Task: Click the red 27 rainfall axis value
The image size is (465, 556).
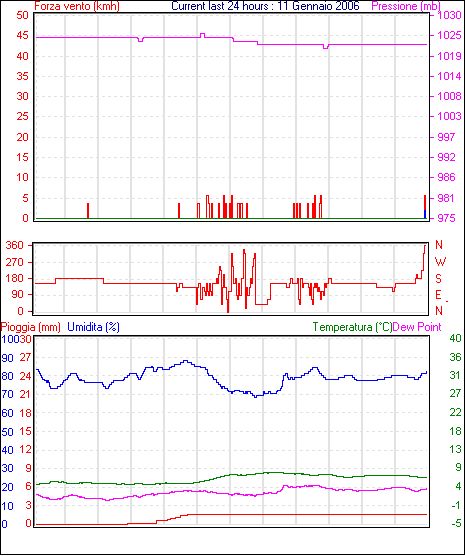Action: pyautogui.click(x=25, y=357)
